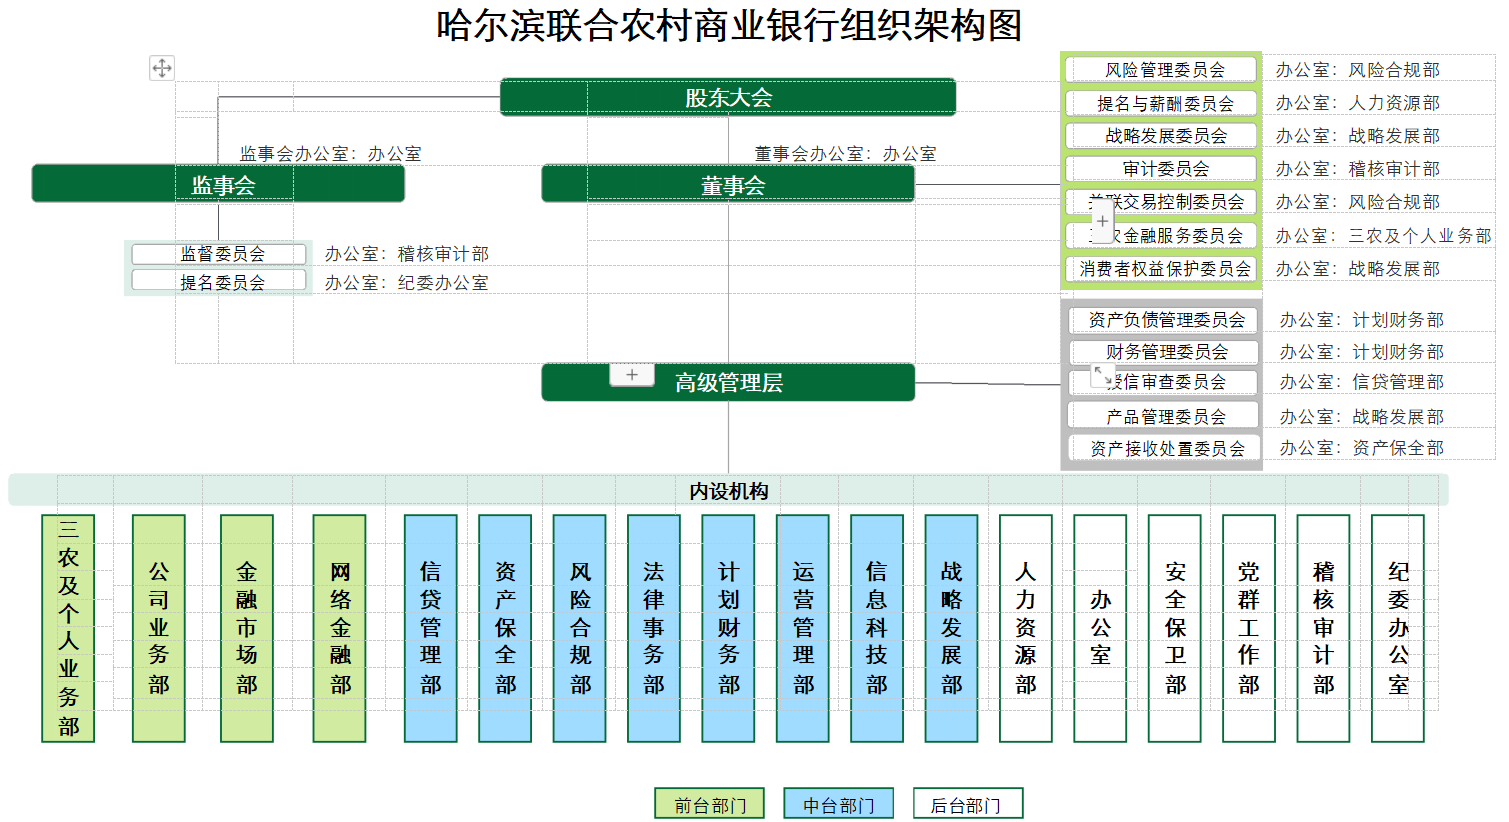Viewport: 1509px width, 822px height.
Task: Select the 稽核审计部 department box
Action: tap(1324, 628)
